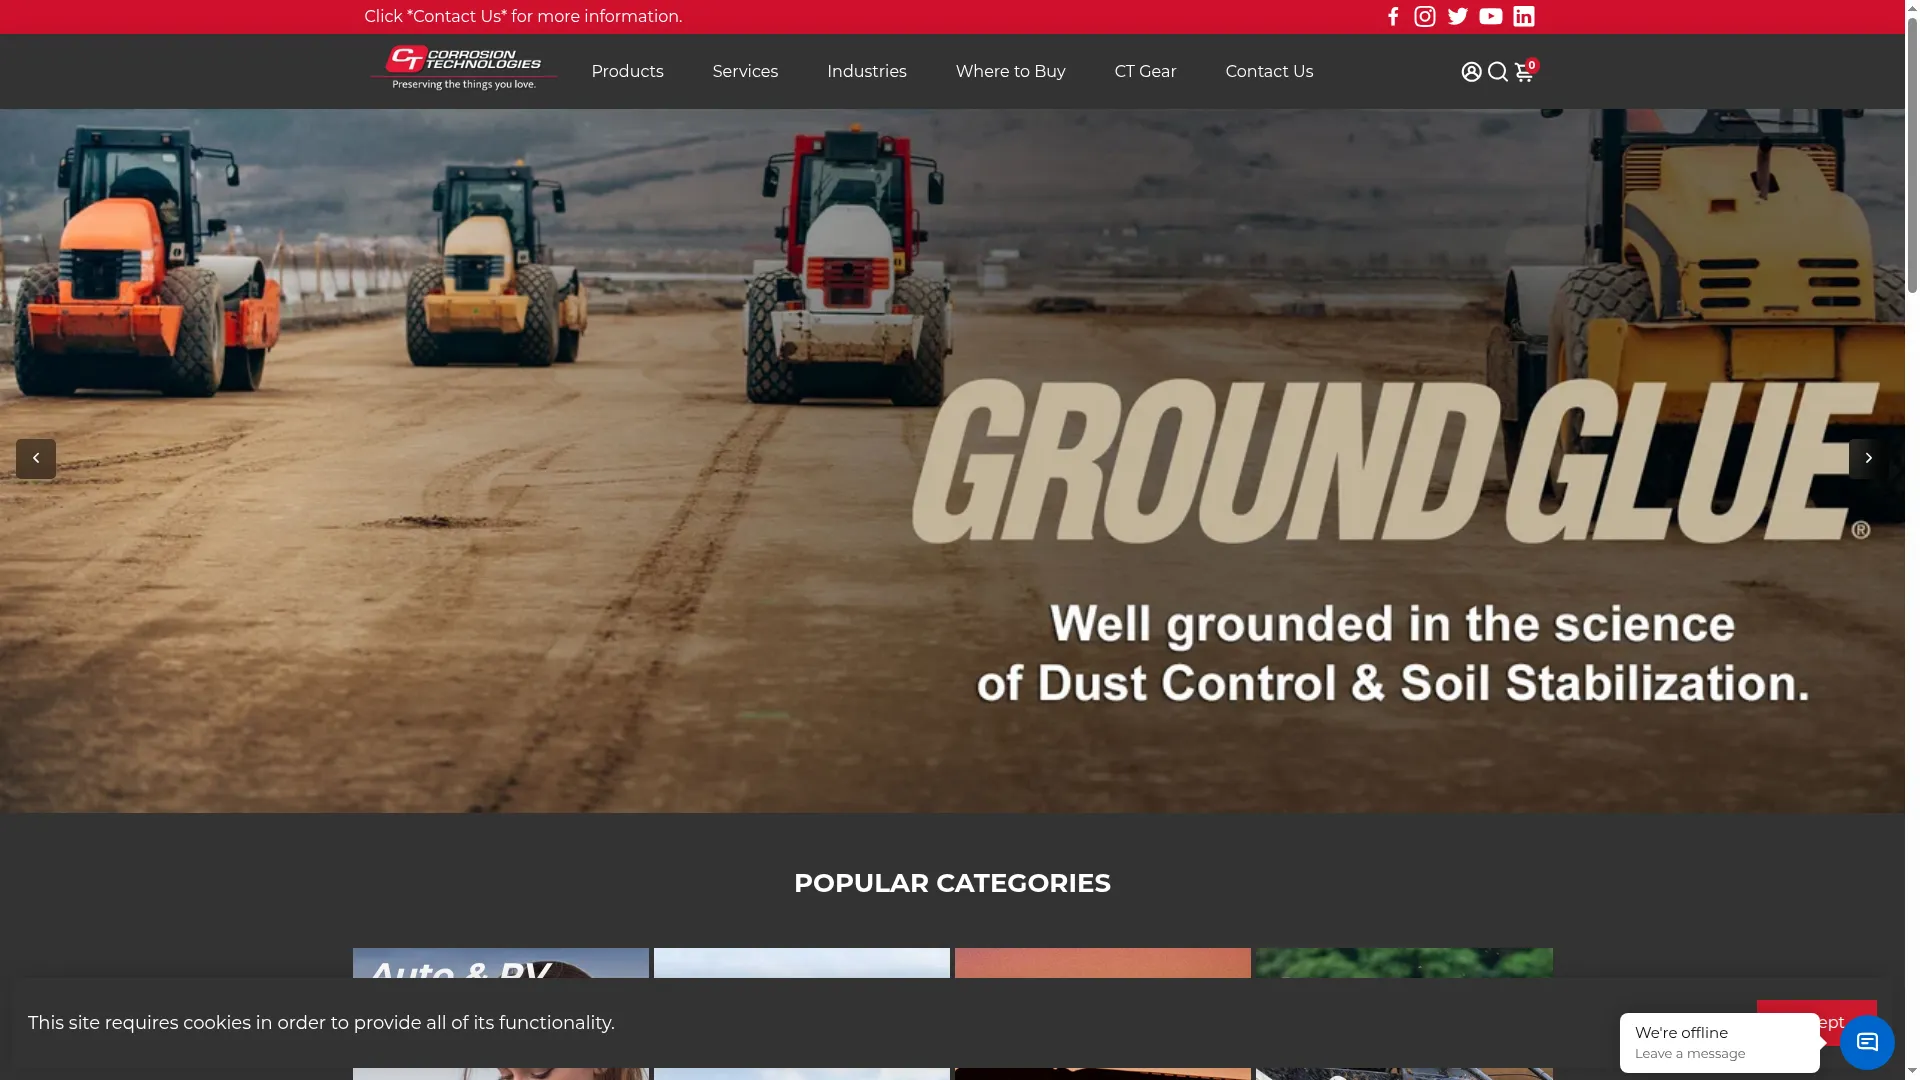Navigate to Contact Us page
The image size is (1920, 1080).
[x=1270, y=72]
